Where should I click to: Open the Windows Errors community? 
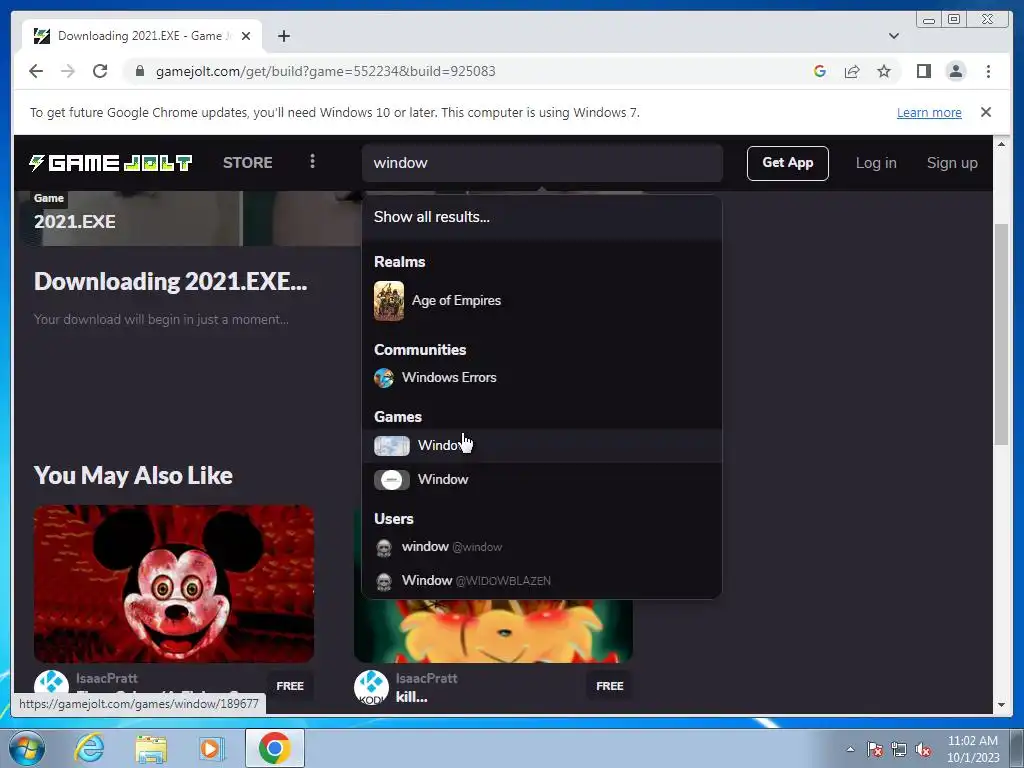click(542, 377)
